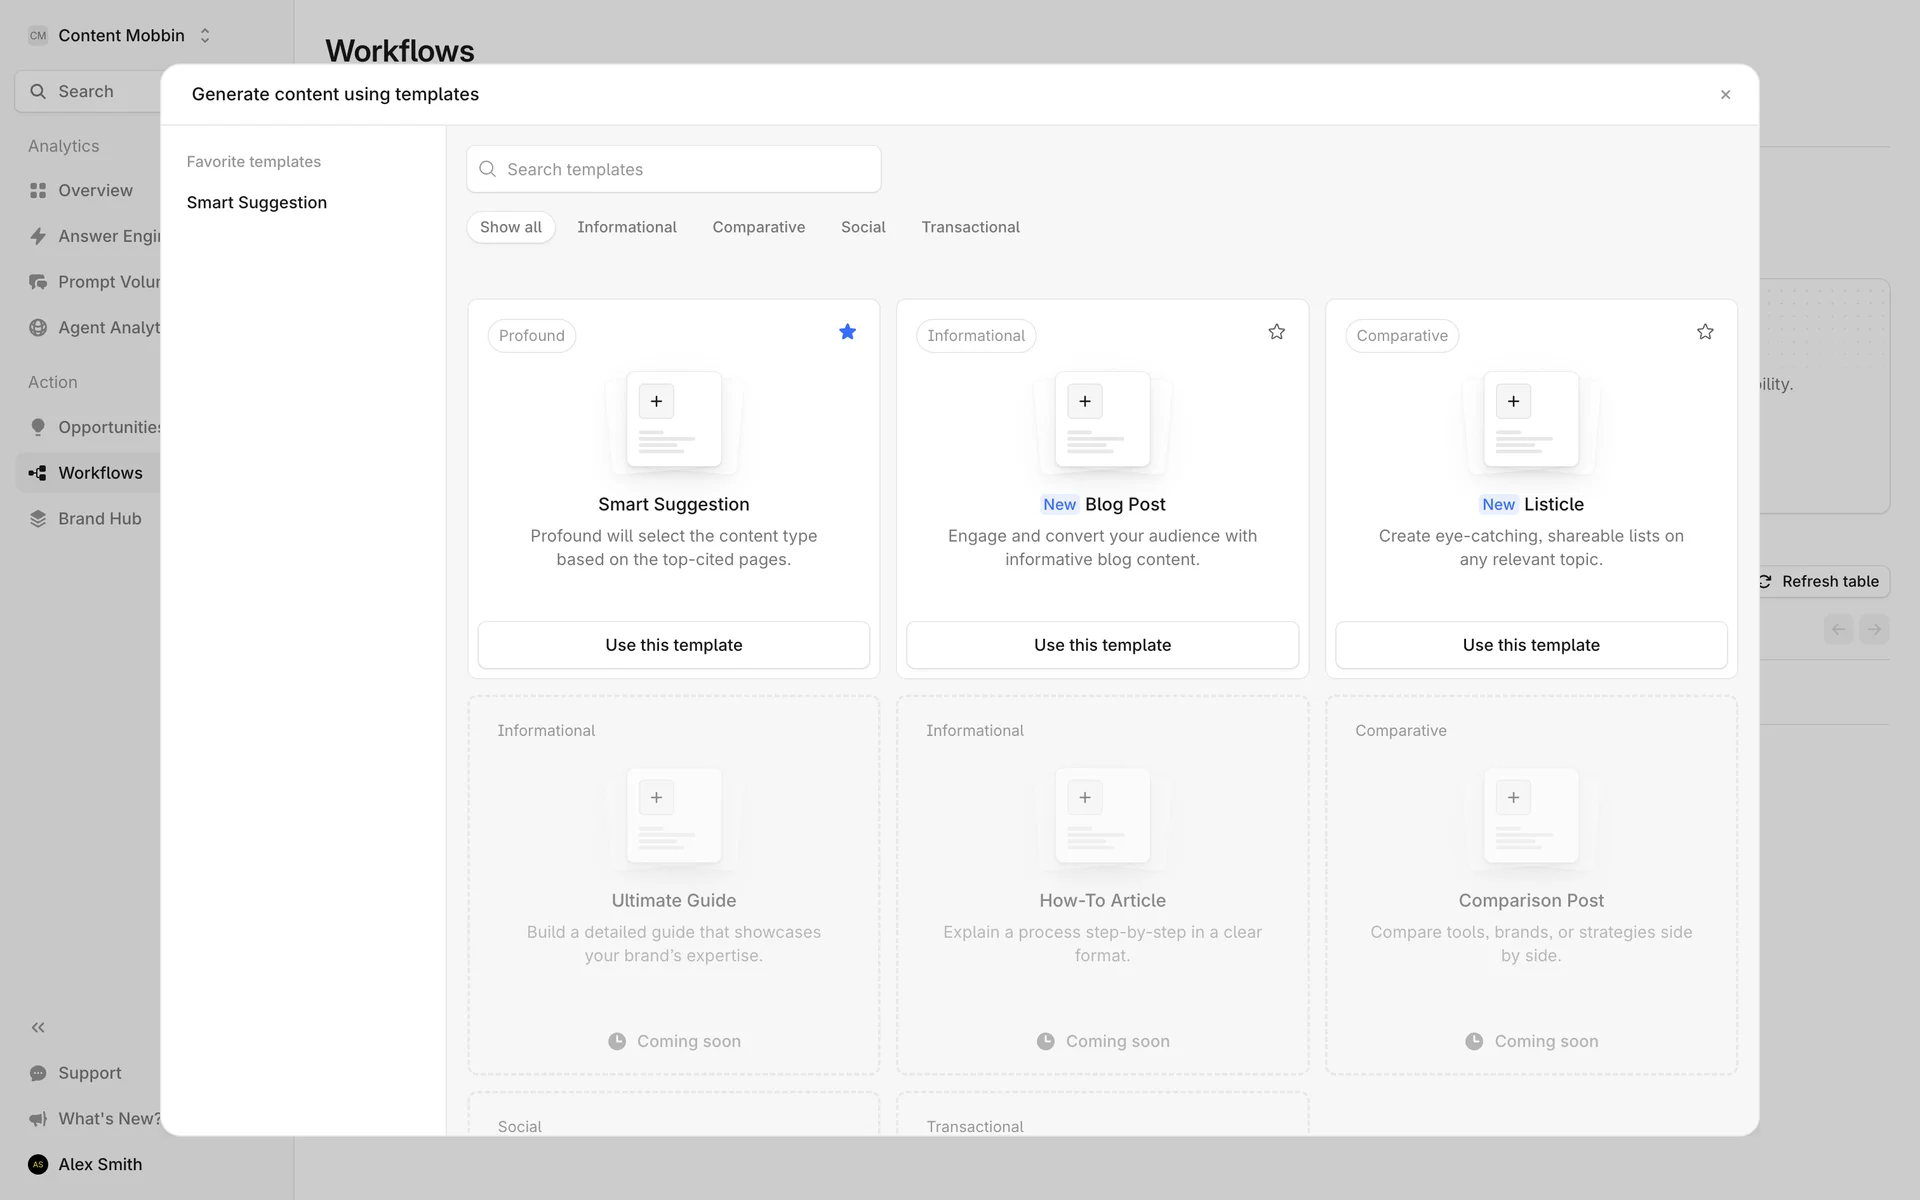Open the Content Mobbin workspace switcher
The image size is (1920, 1200).
(120, 35)
